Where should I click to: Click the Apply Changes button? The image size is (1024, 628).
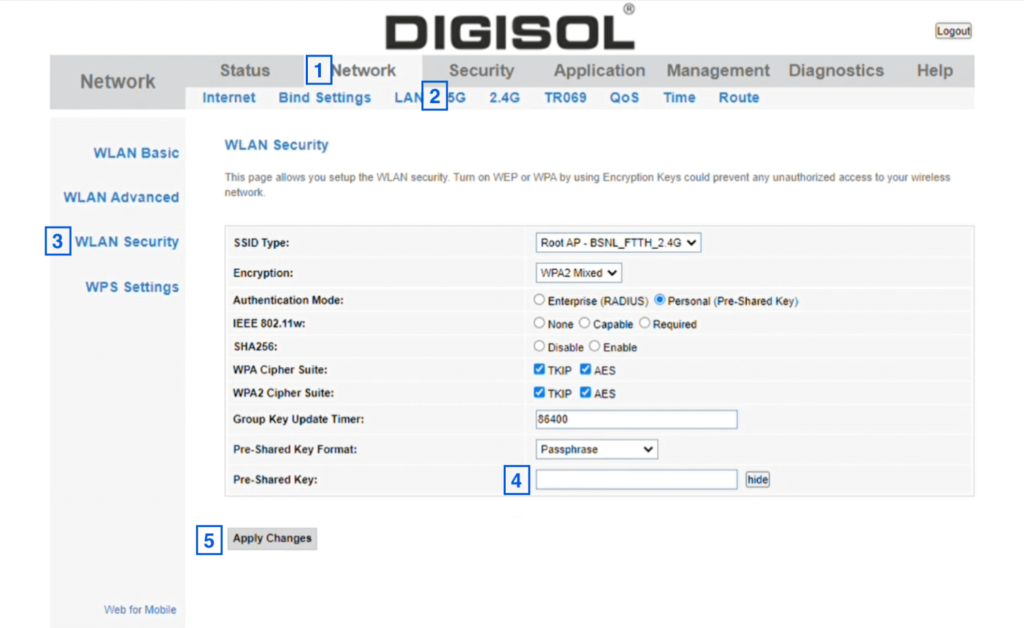[x=272, y=538]
